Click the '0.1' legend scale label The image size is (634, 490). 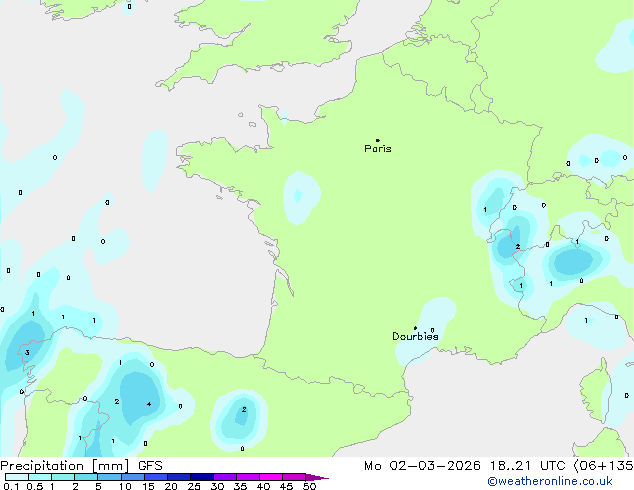pyautogui.click(x=11, y=486)
